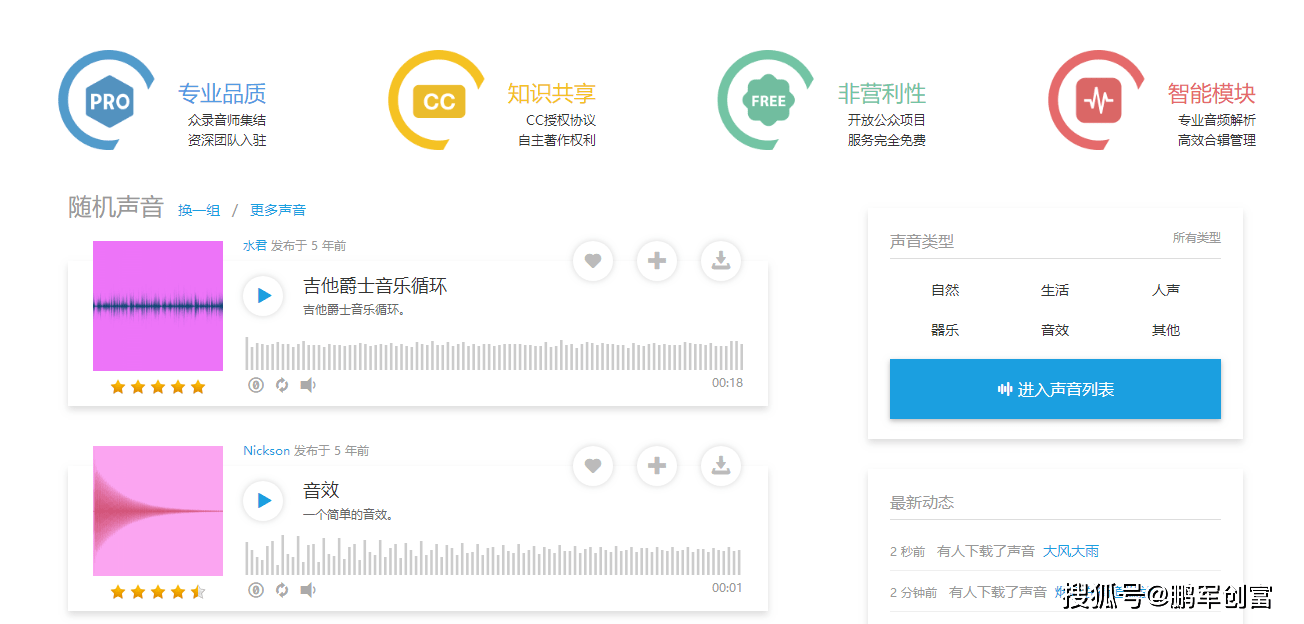
Task: Open uploader 水君 profile link
Action: [x=255, y=245]
